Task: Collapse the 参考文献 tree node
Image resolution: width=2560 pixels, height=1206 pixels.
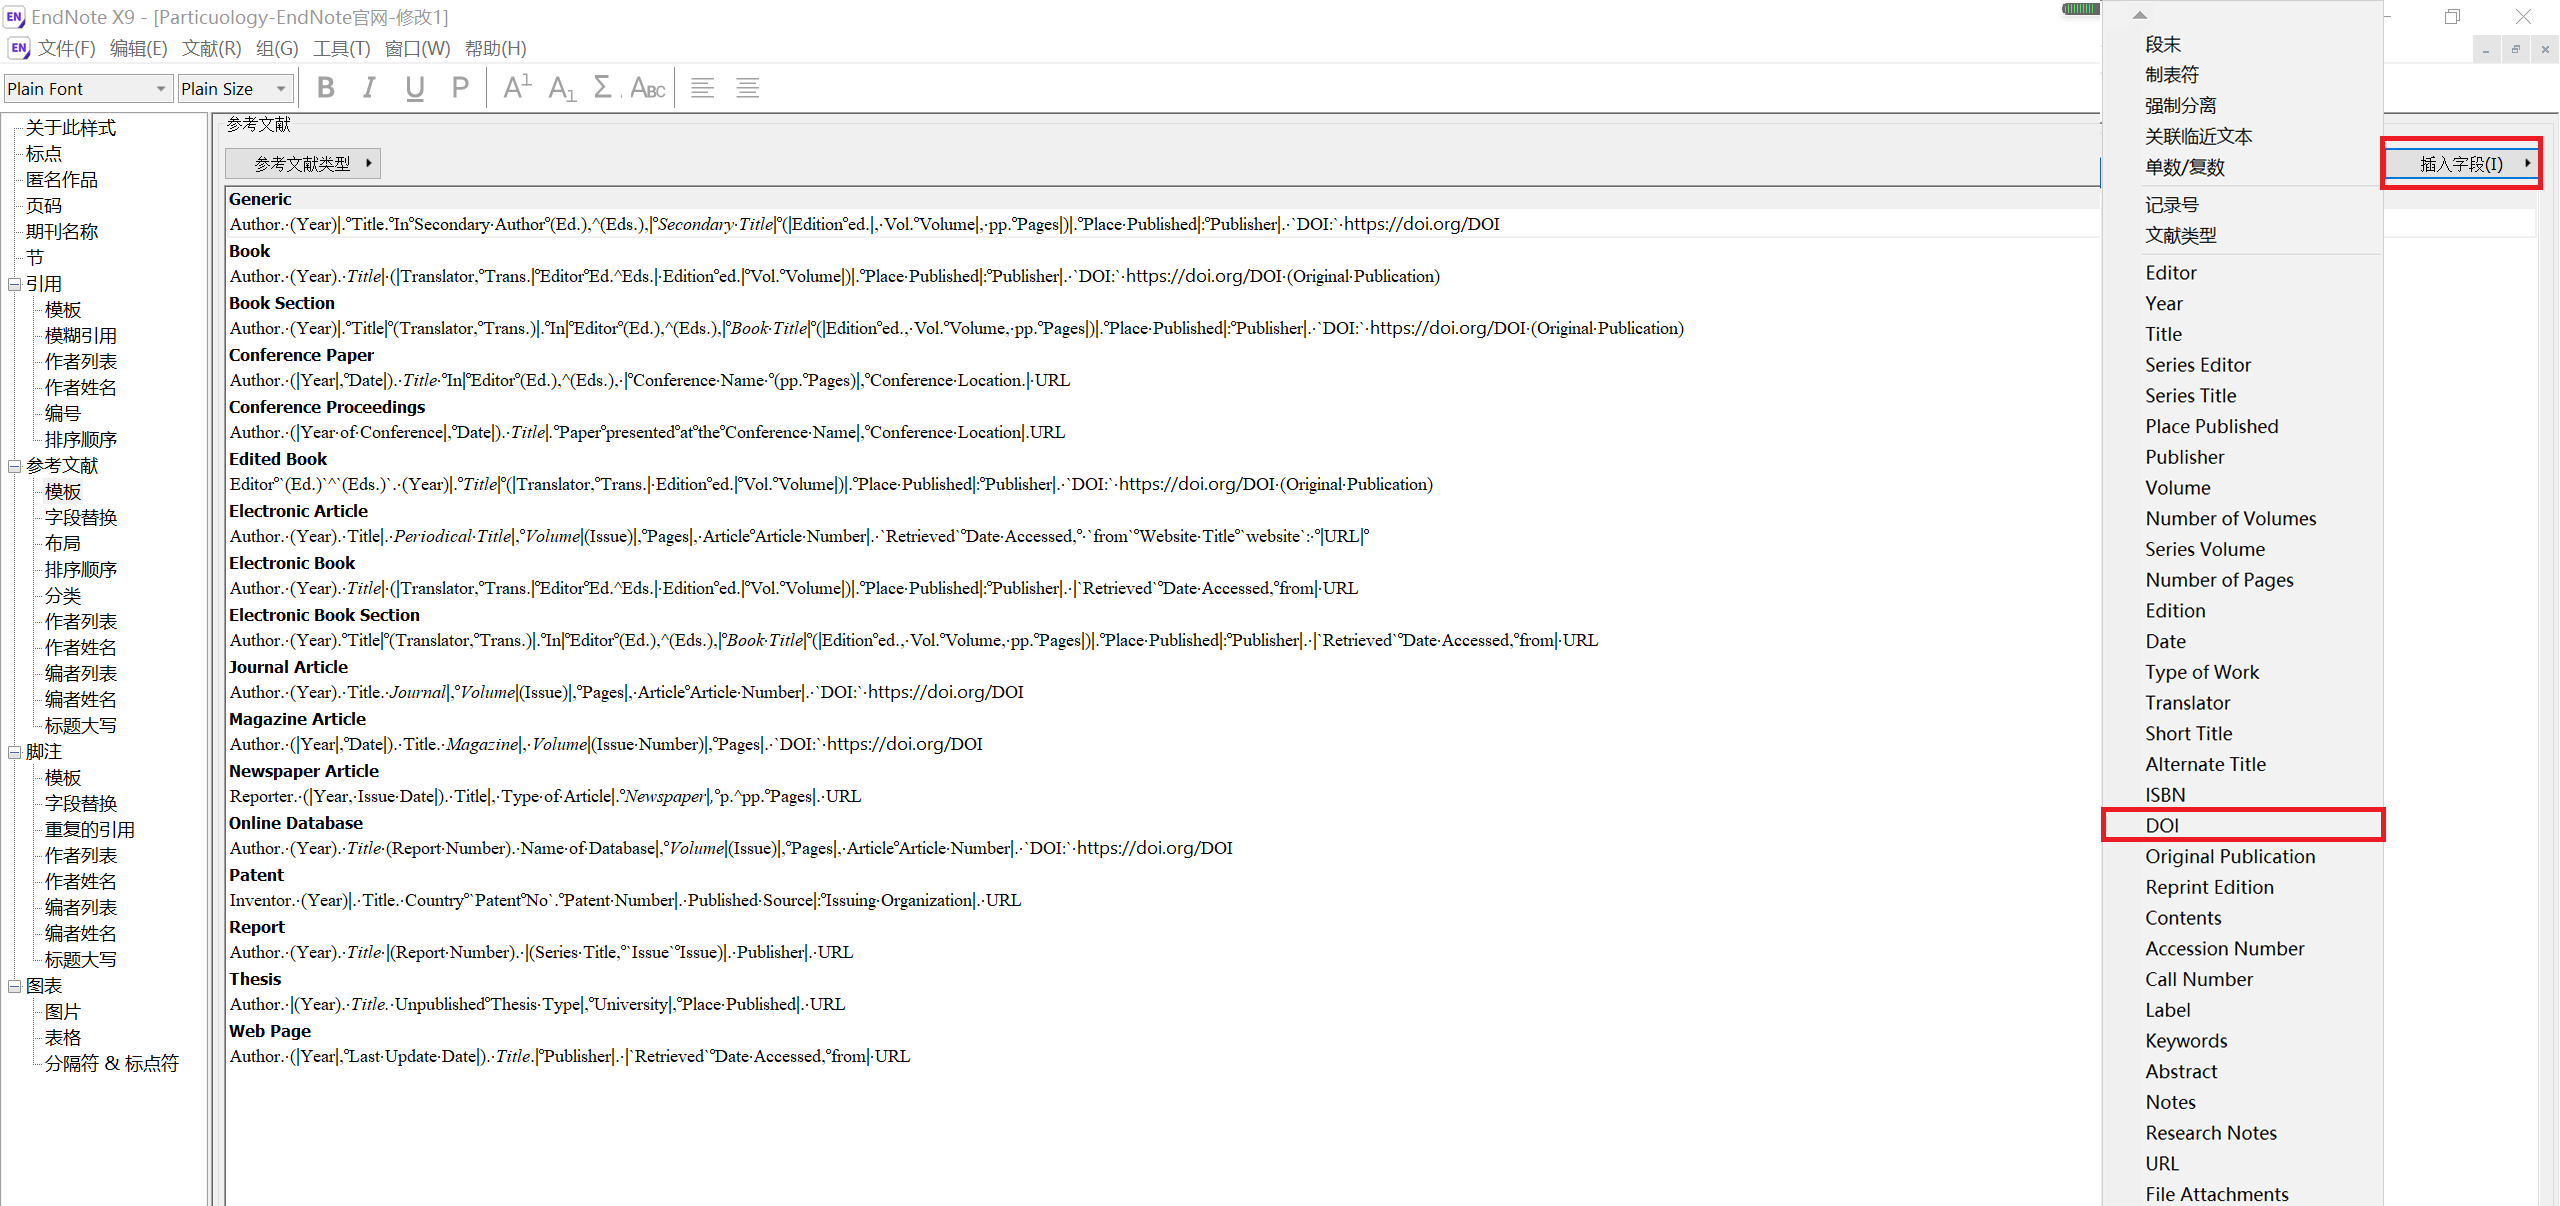Action: point(14,466)
